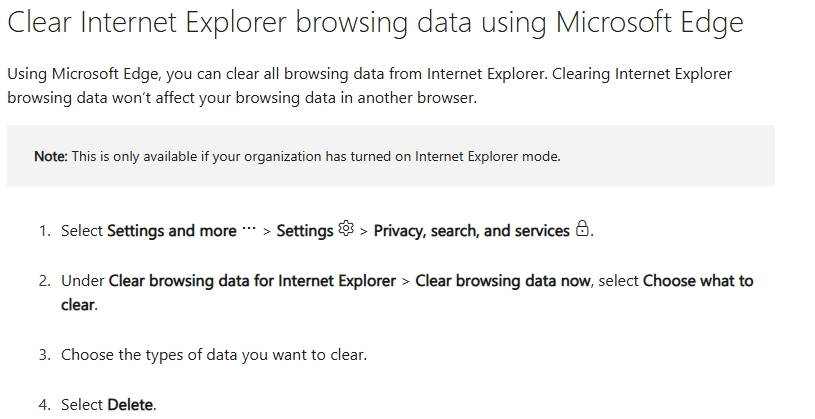815x419 pixels.
Task: Click the bold 'Settings and more' text
Action: tap(172, 231)
